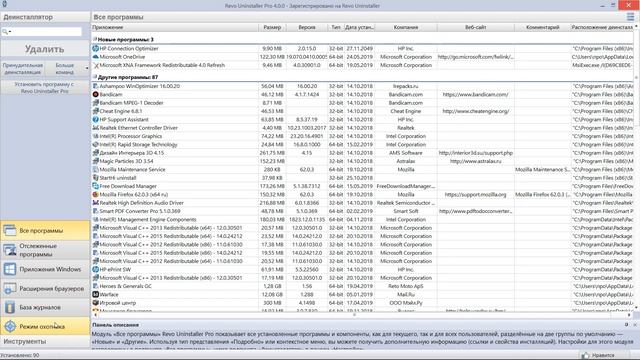Open the Windows Apps tab
The height and width of the screenshot is (360, 640).
(x=45, y=269)
